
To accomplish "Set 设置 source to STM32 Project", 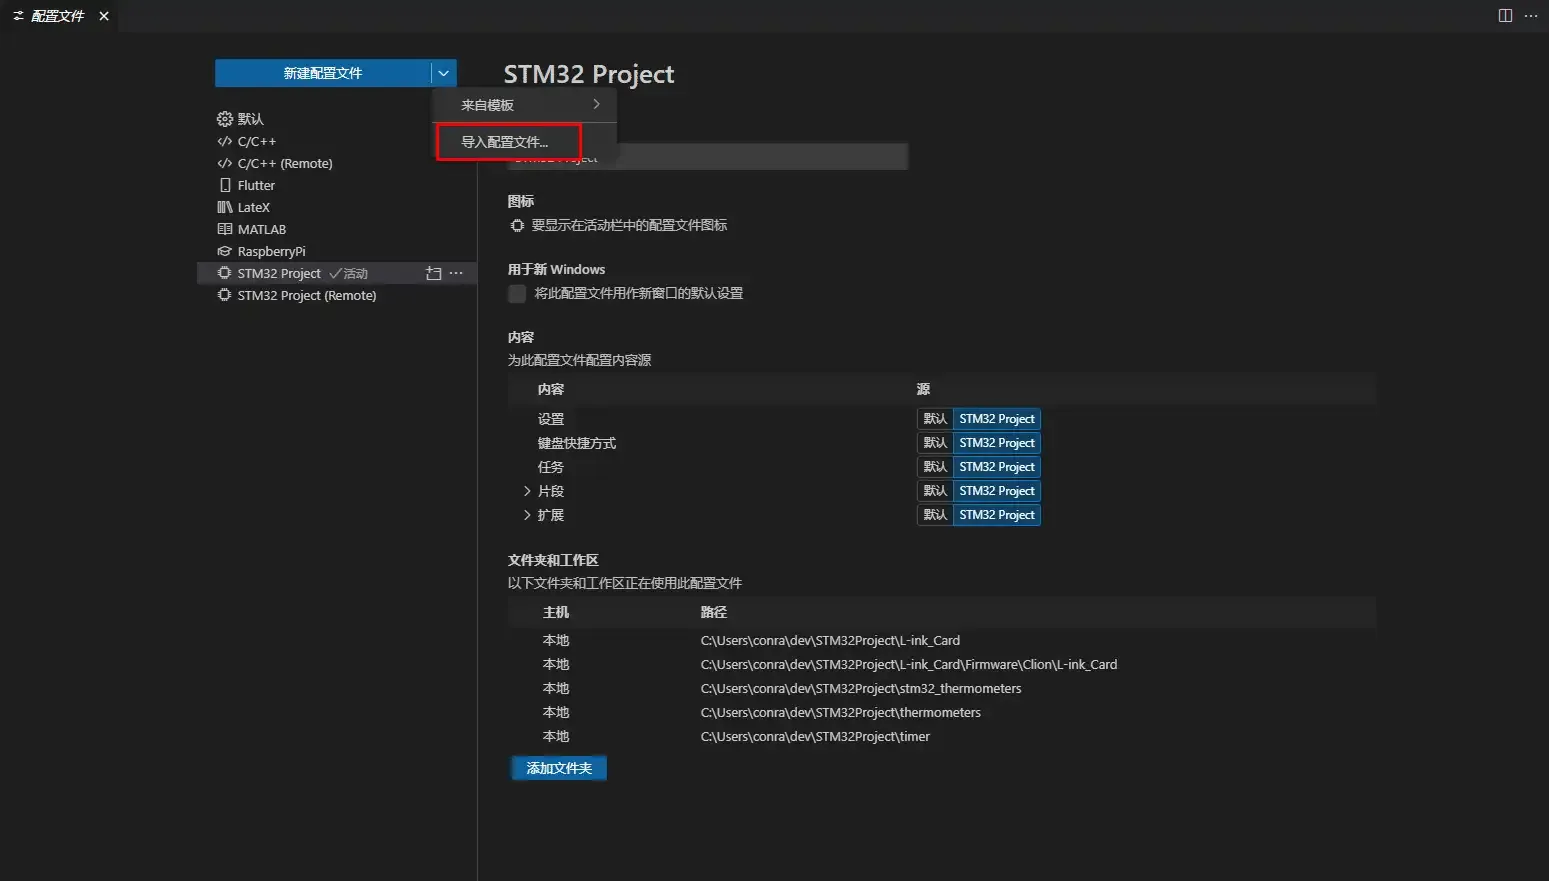I will [997, 419].
